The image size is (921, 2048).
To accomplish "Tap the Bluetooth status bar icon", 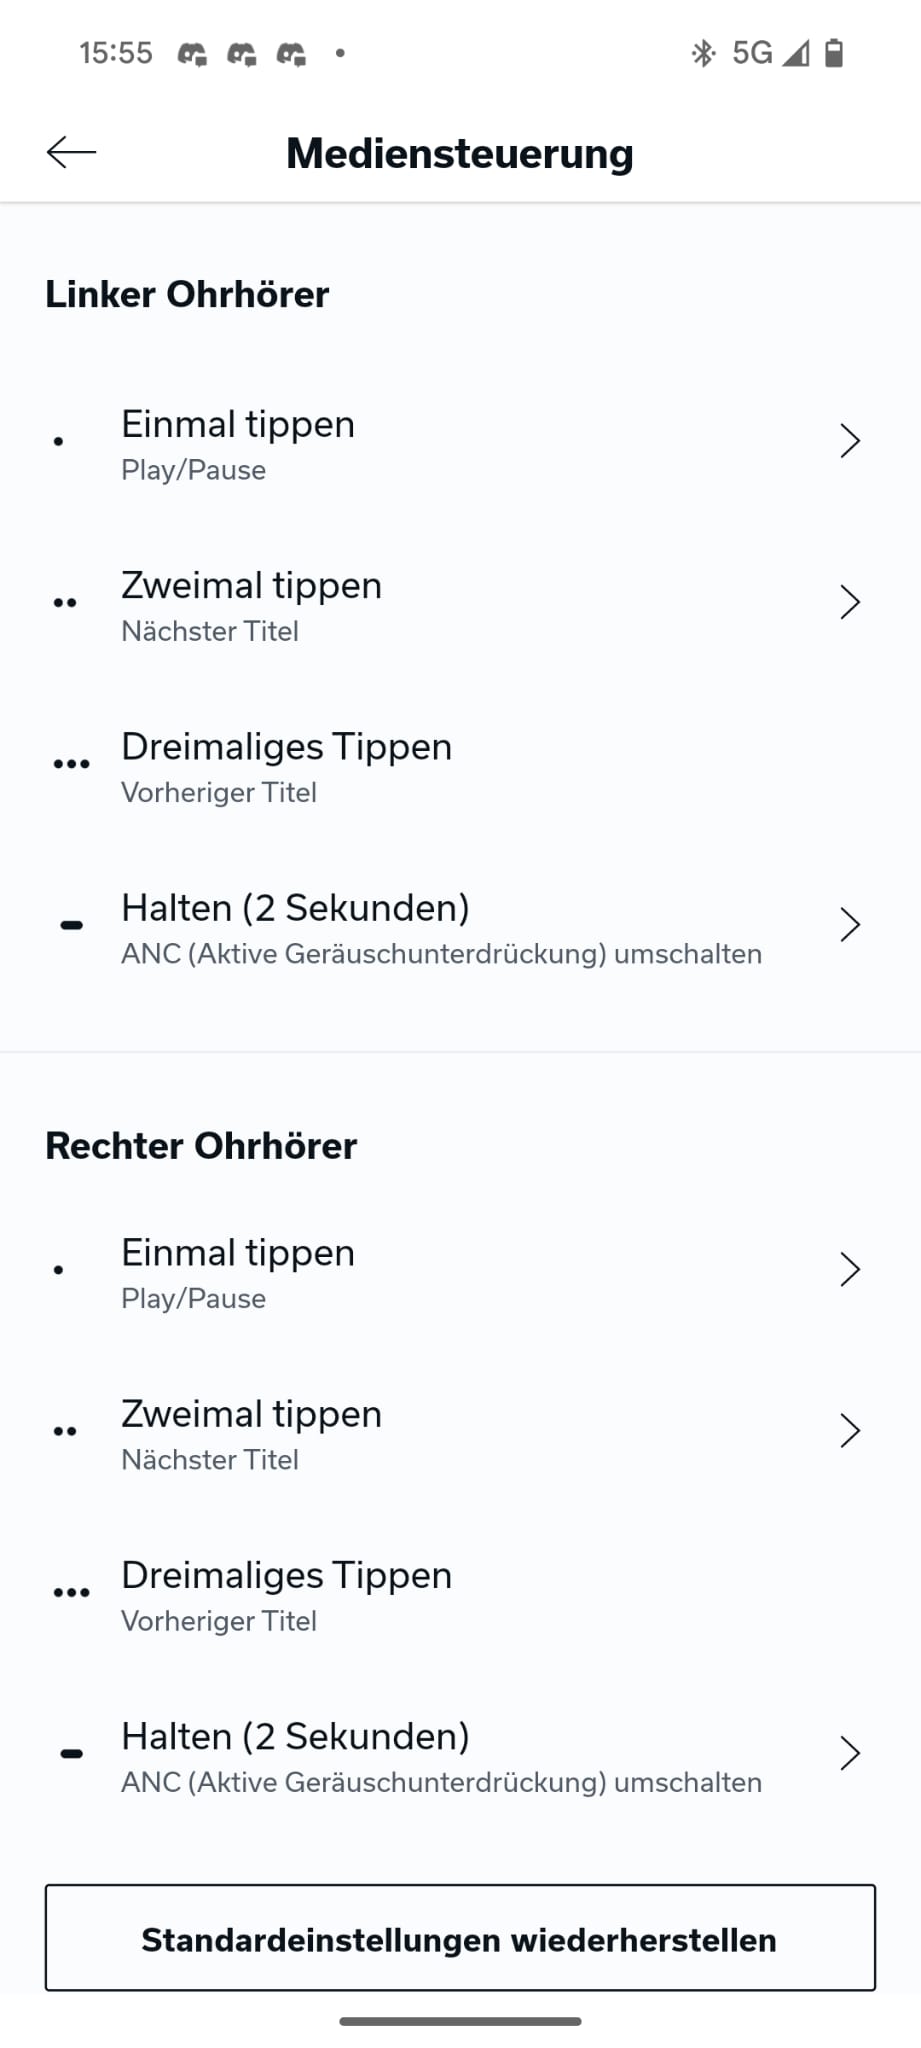I will click(703, 53).
